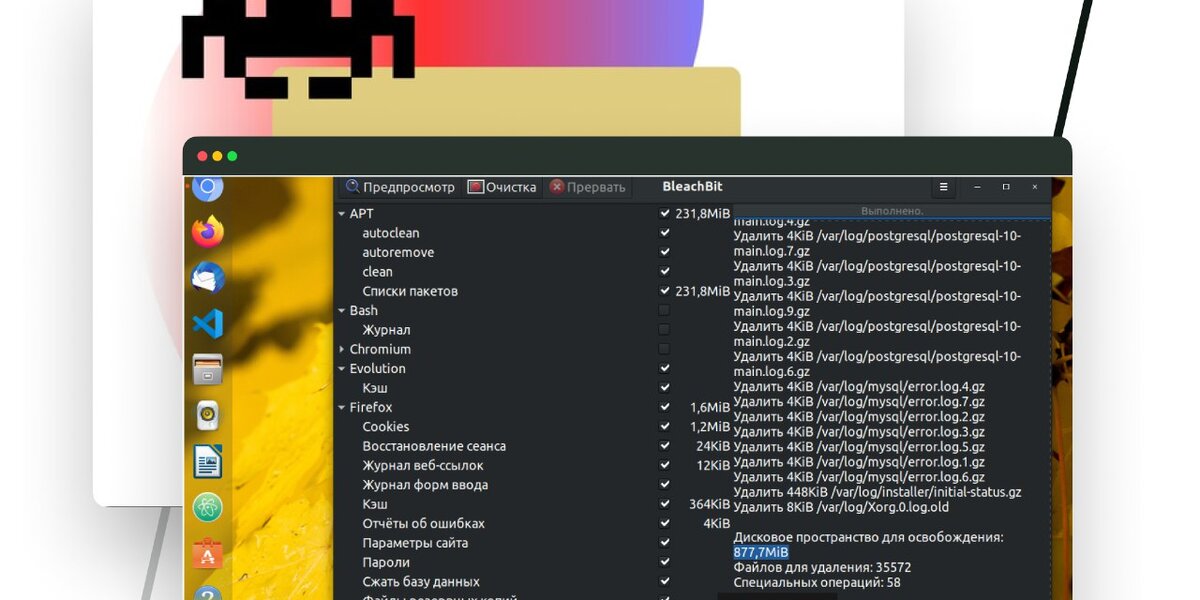Select the Cookies row under Firefox

tap(533, 427)
